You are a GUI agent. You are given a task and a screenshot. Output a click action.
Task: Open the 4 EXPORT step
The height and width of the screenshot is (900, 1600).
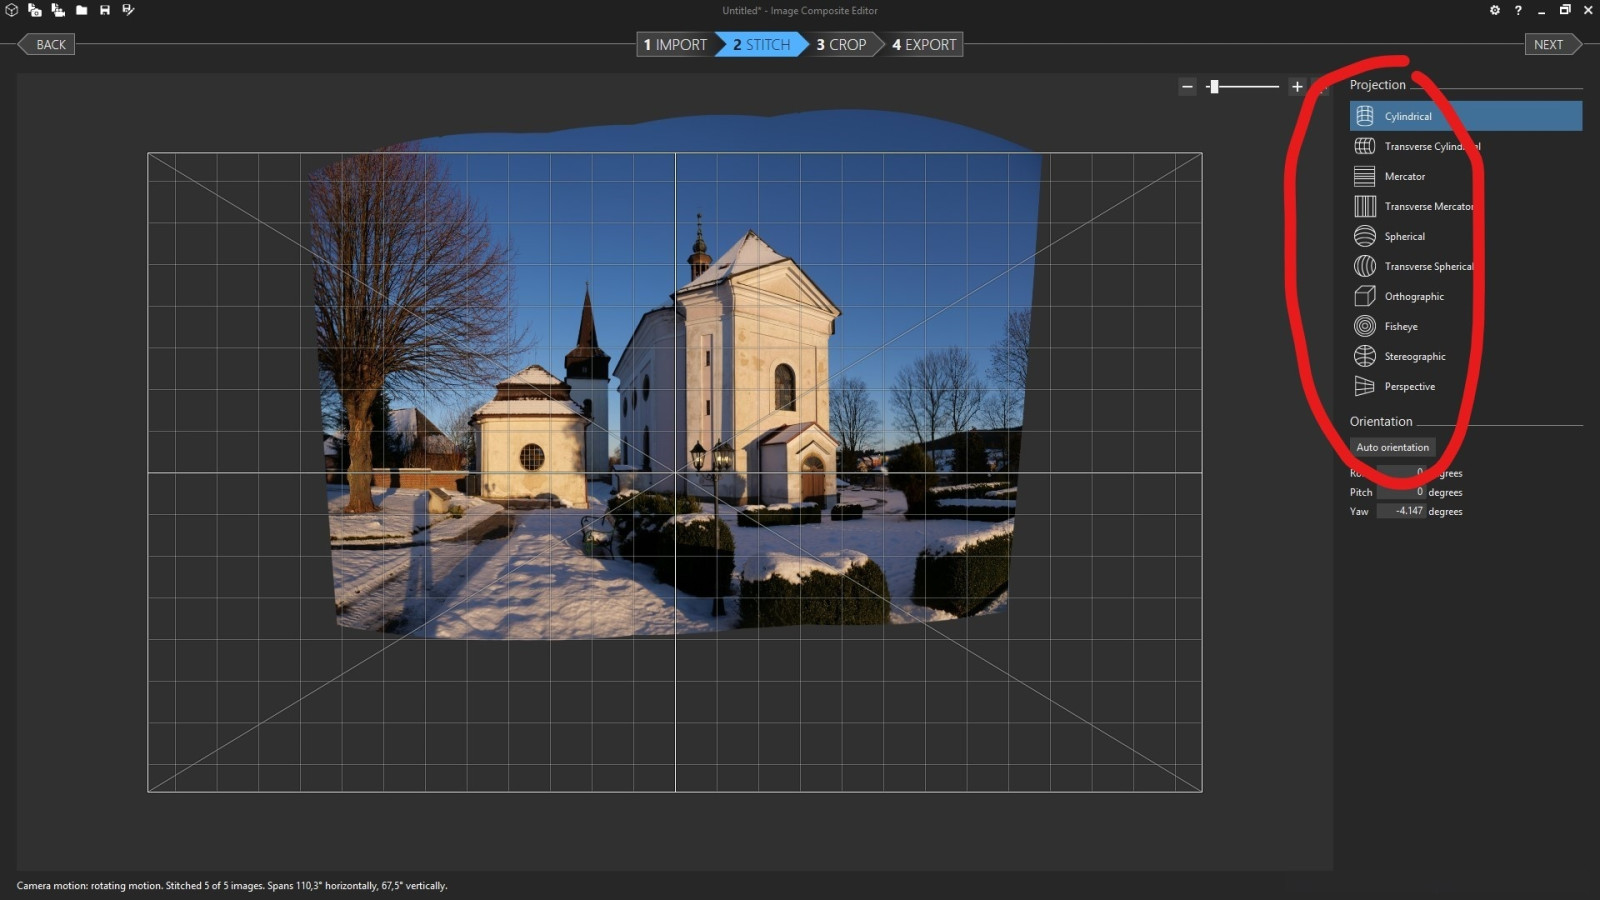[x=924, y=45]
